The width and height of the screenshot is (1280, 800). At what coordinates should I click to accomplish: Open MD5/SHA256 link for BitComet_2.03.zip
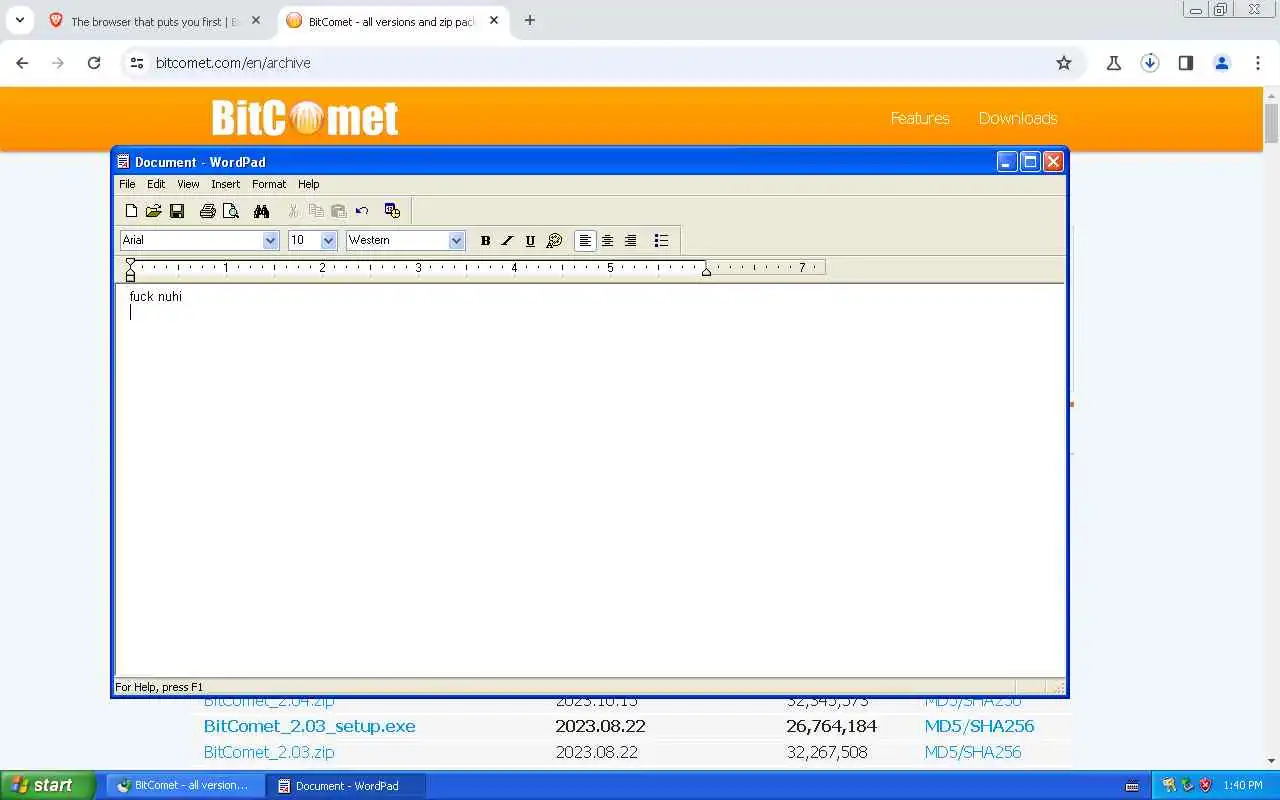pyautogui.click(x=973, y=752)
